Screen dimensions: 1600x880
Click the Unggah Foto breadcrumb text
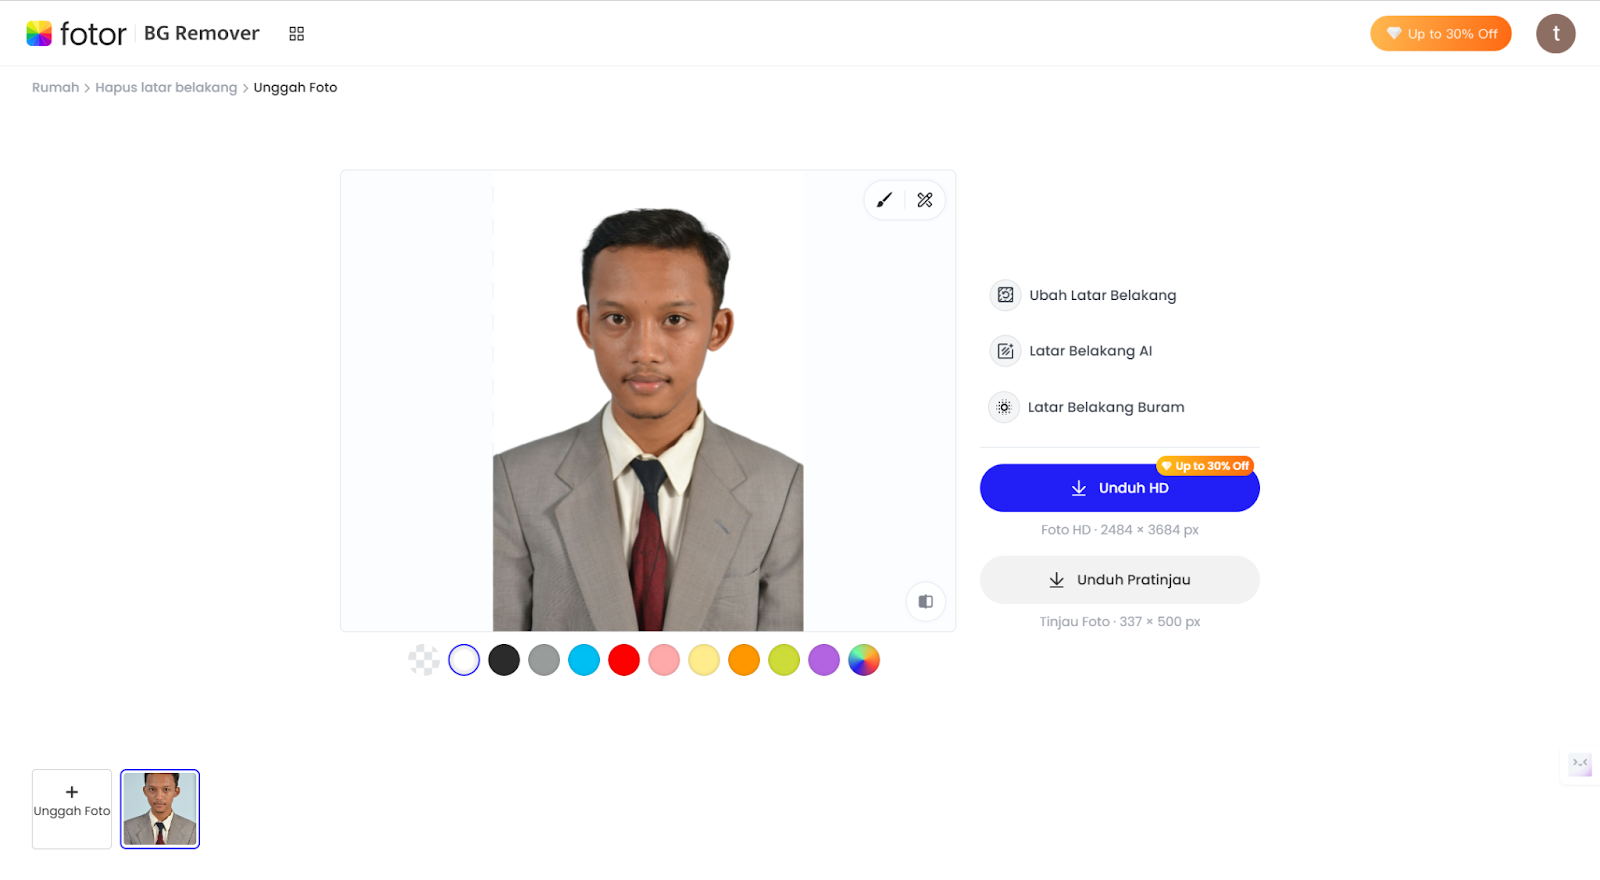click(295, 87)
